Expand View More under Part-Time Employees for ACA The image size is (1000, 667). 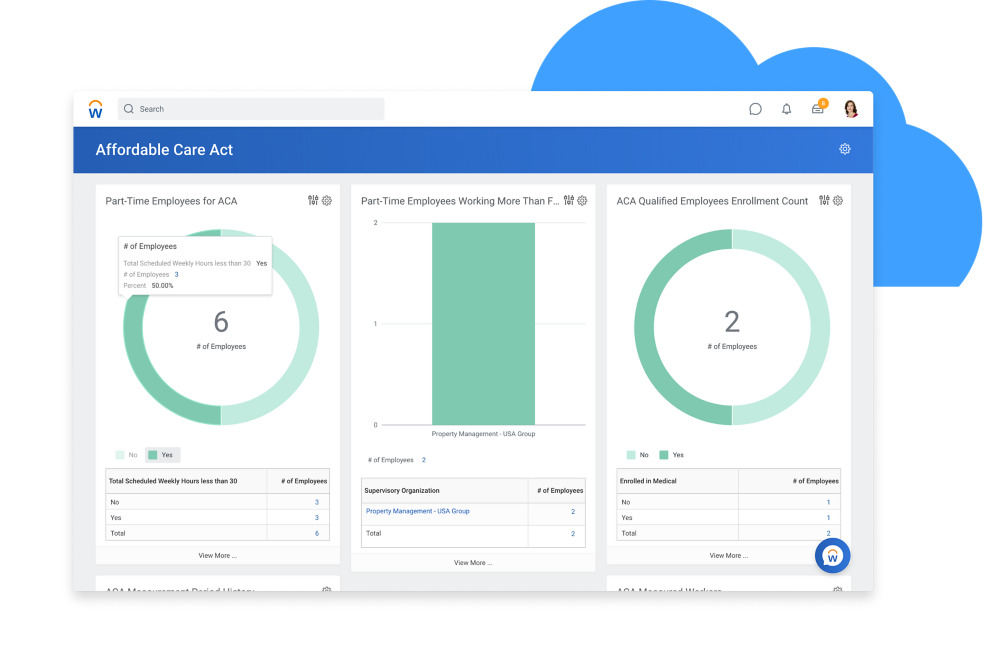click(x=217, y=555)
